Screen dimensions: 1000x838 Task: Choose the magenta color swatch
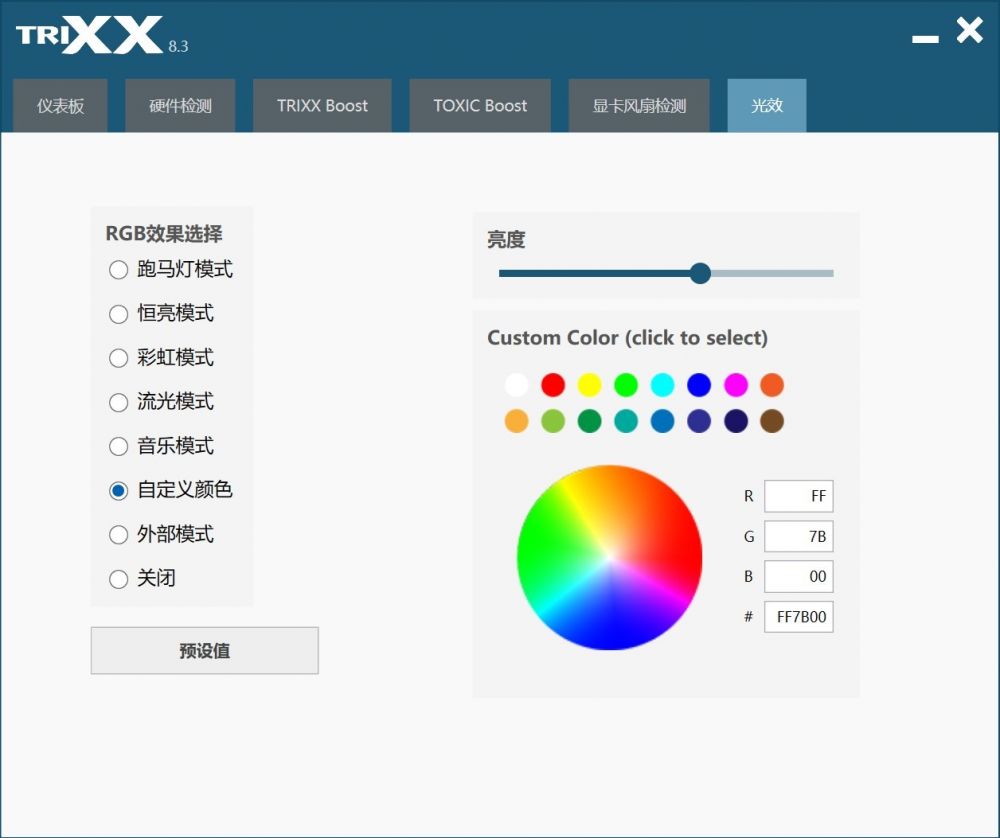(736, 385)
